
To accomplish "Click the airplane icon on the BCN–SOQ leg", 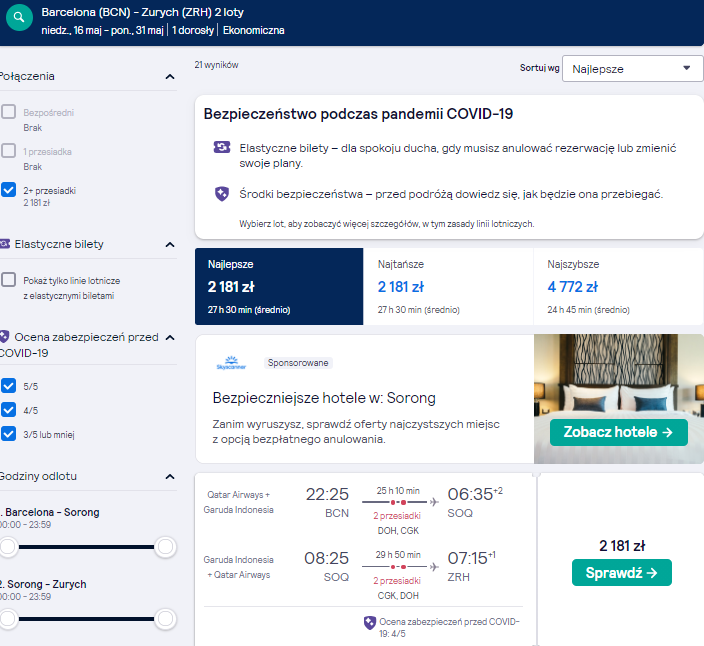I will [434, 502].
